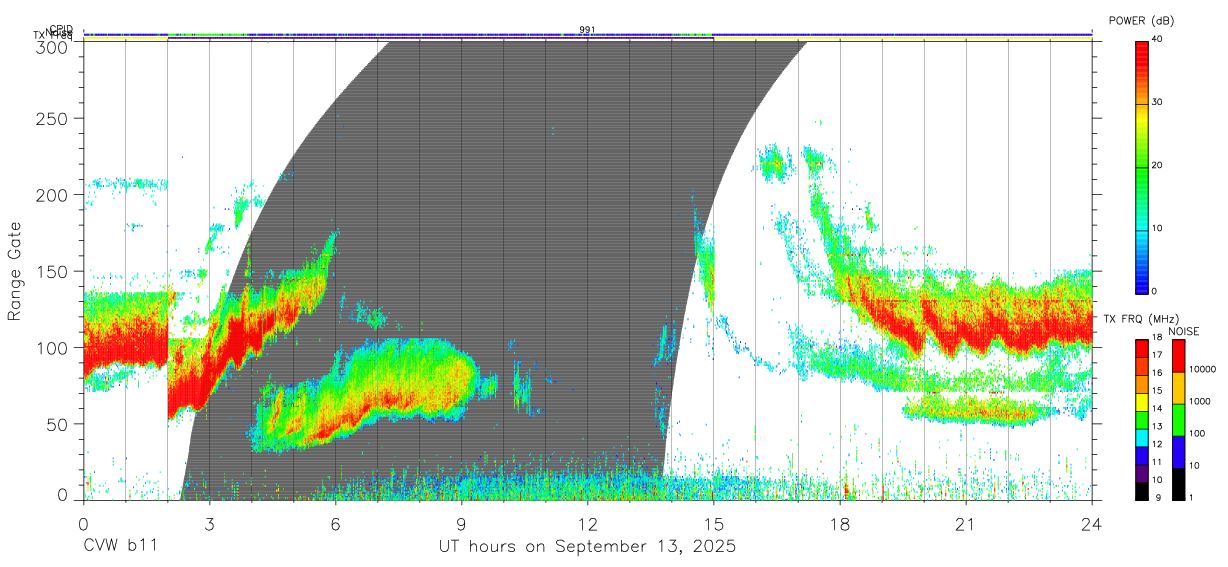Click the 15 tick label on UT hours axis
Image resolution: width=1228 pixels, height=567 pixels.
click(x=714, y=524)
